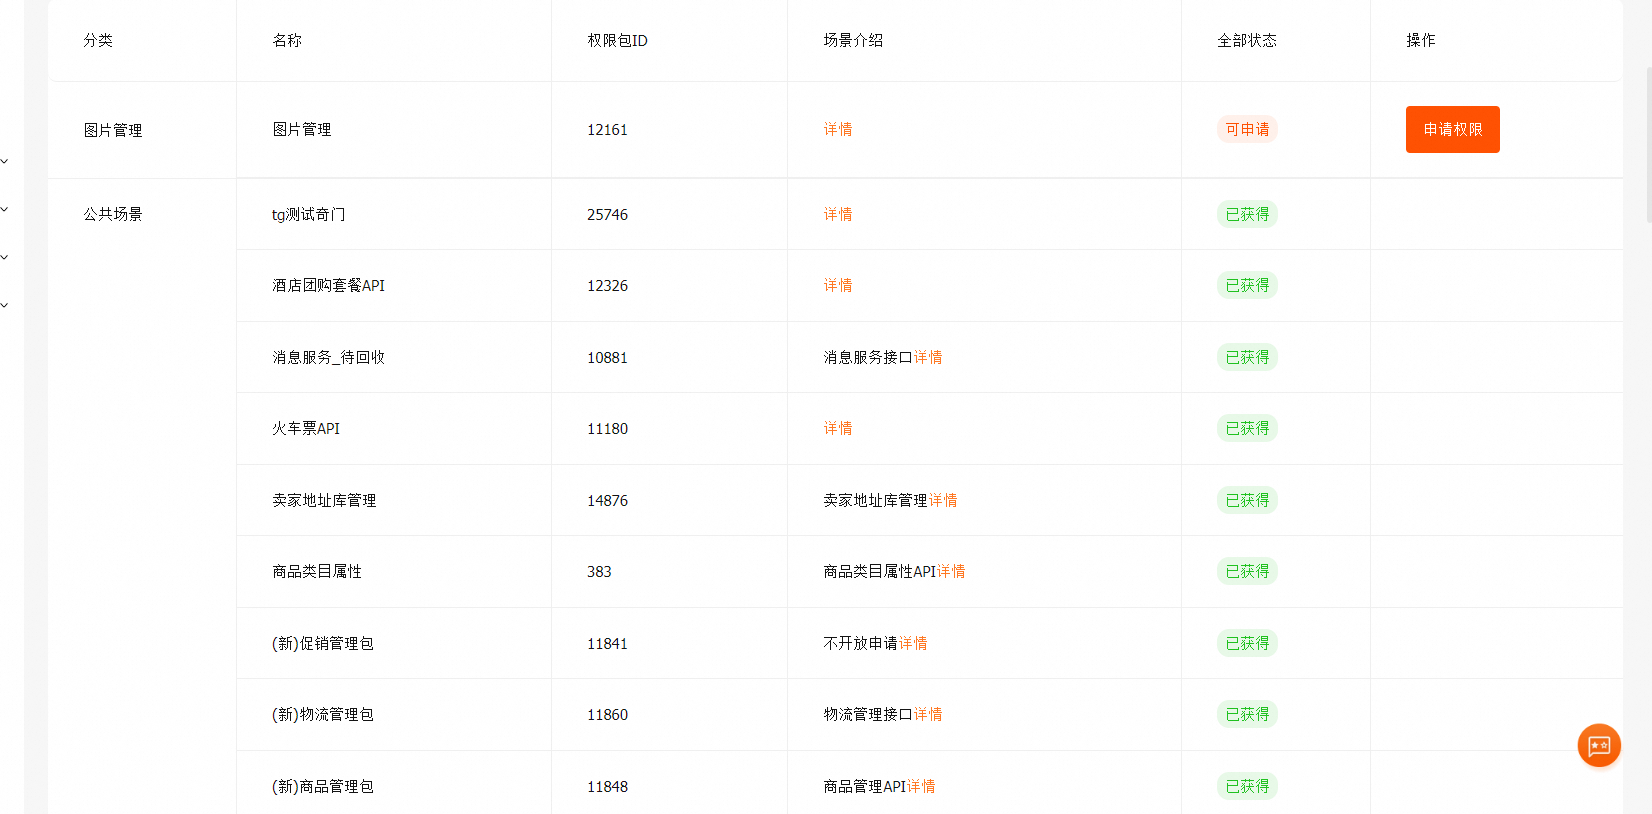Open 详情 link for tg测试奇门
This screenshot has width=1652, height=814.
click(837, 215)
